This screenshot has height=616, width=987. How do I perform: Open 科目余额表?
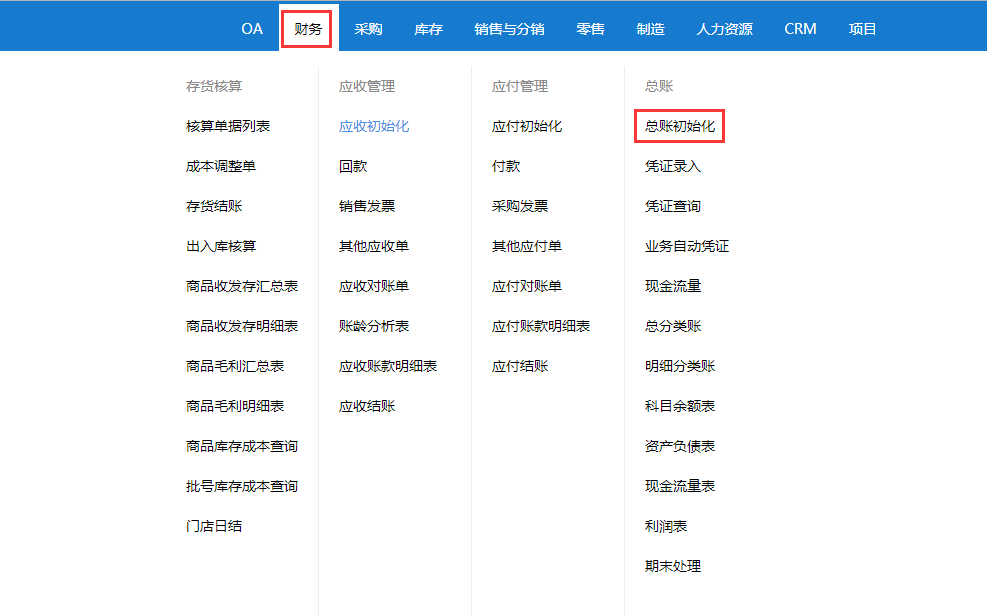coord(680,406)
